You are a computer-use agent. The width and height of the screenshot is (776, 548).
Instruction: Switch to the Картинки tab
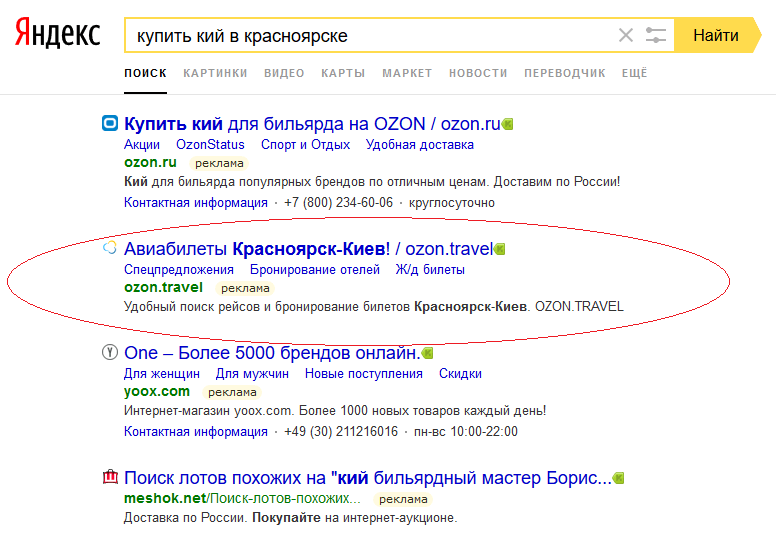215,73
